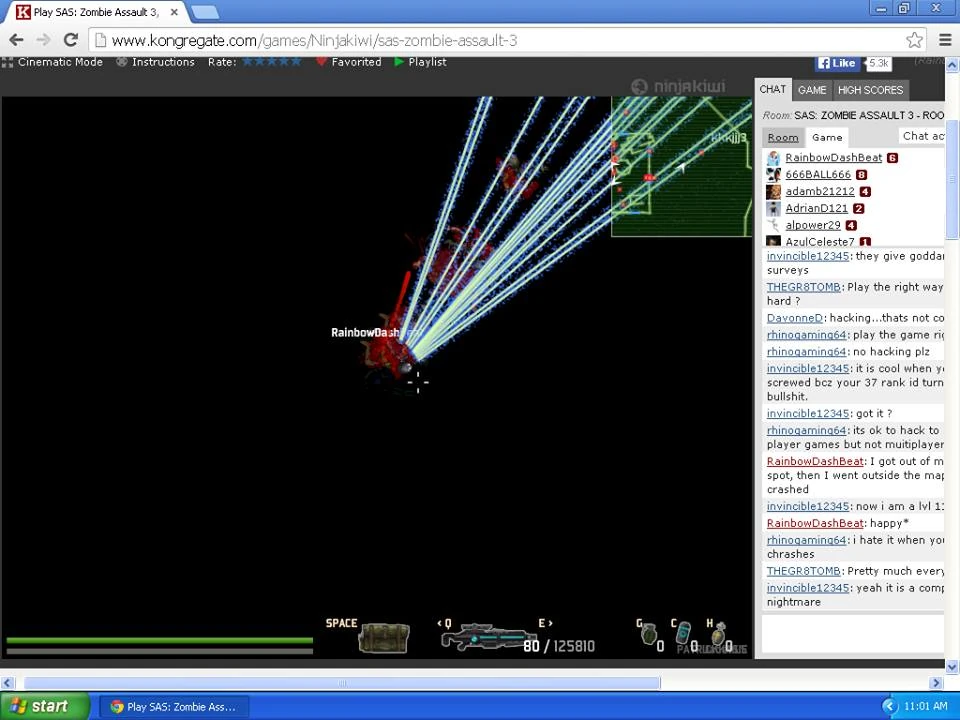Rate the game five stars
This screenshot has height=720, width=960.
tap(295, 61)
